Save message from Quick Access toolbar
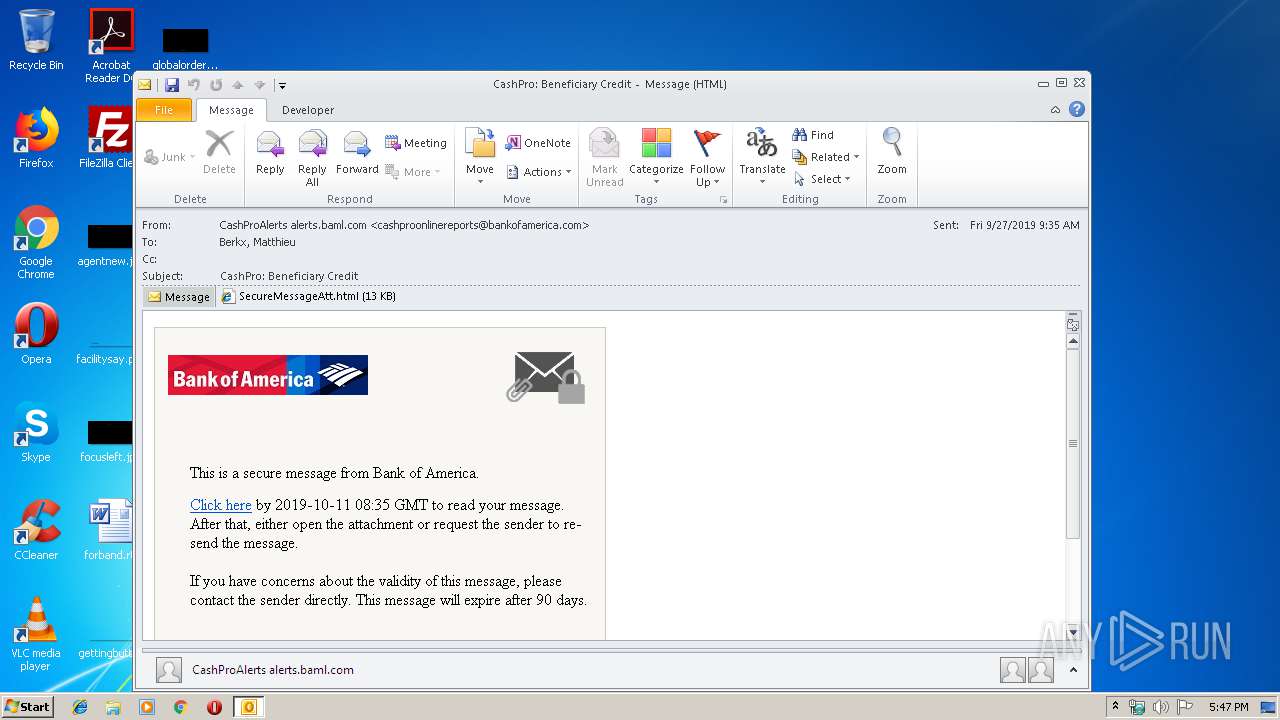1280x720 pixels. [172, 85]
